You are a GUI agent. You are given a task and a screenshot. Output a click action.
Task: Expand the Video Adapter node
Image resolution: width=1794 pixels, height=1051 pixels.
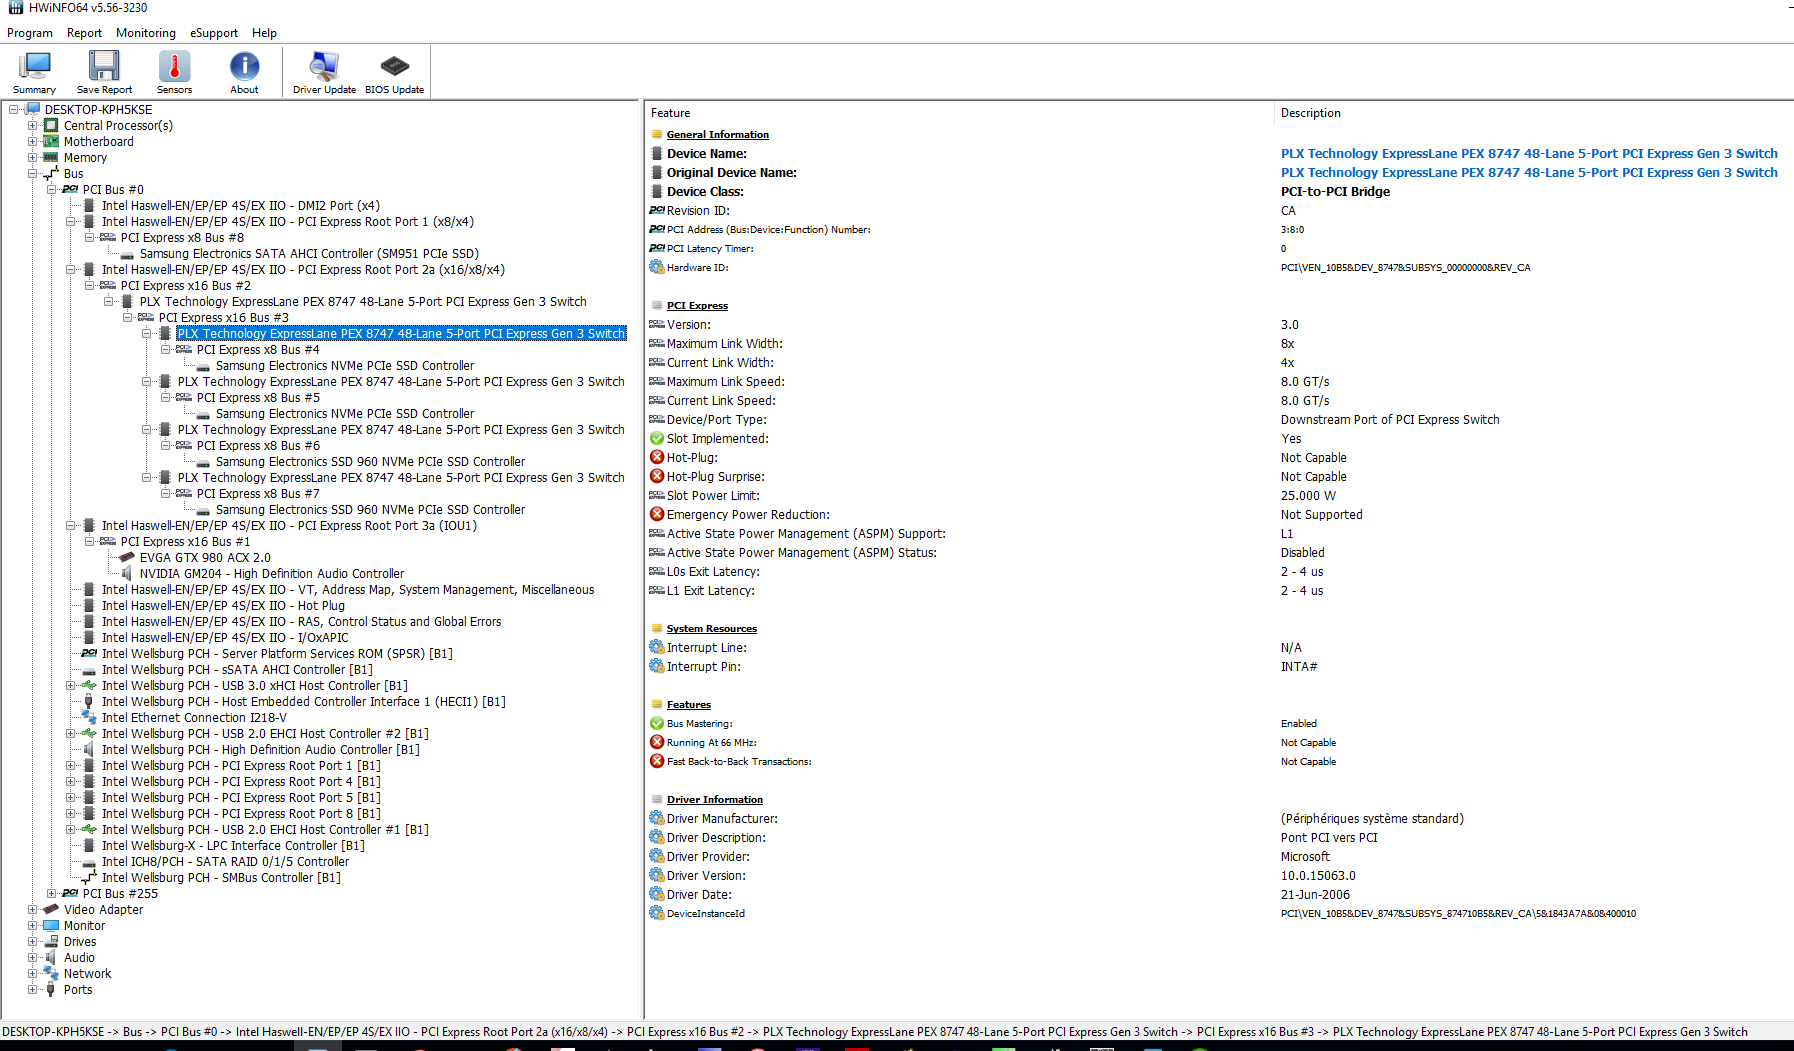point(33,910)
